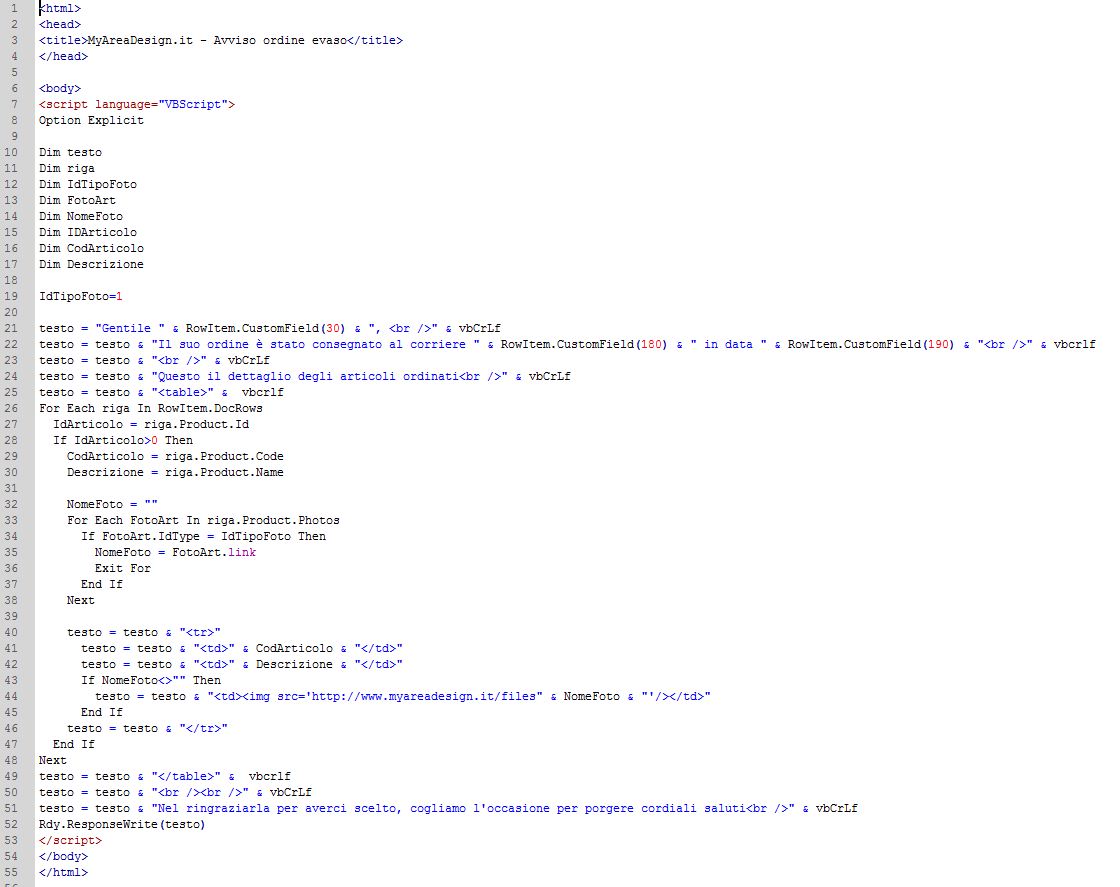Click the 'Questo il dettaglio degli articoli ordinati' string
This screenshot has width=1120, height=887.
(x=330, y=376)
